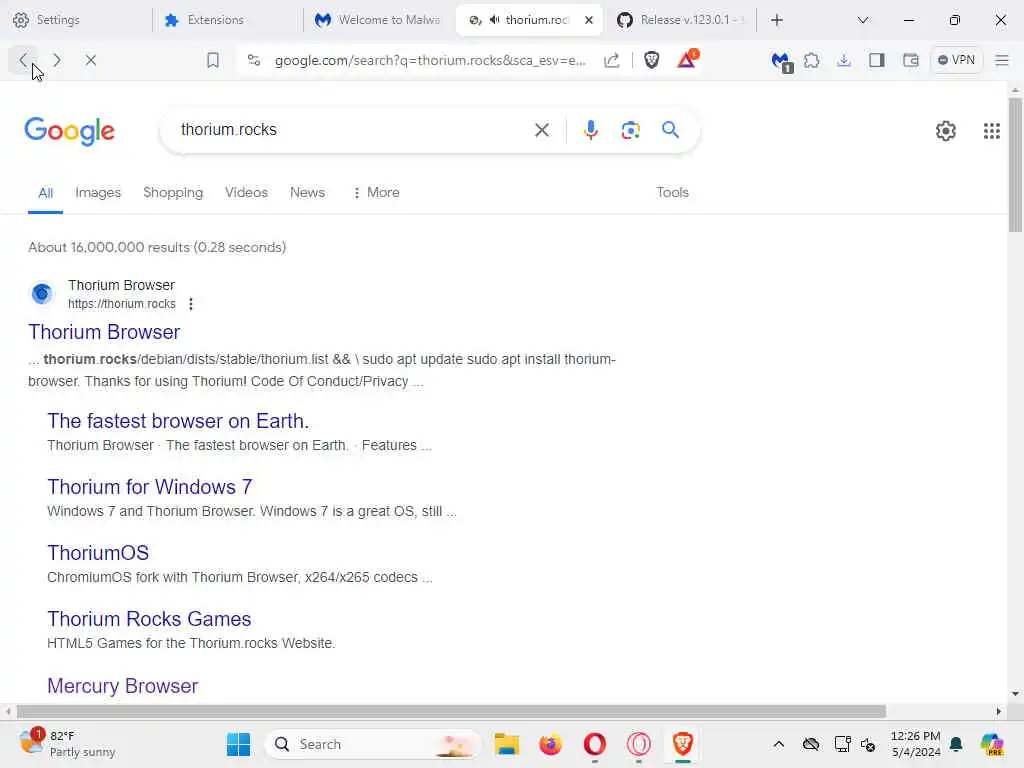Launch Firefox from taskbar
The image size is (1024, 768).
pyautogui.click(x=551, y=744)
